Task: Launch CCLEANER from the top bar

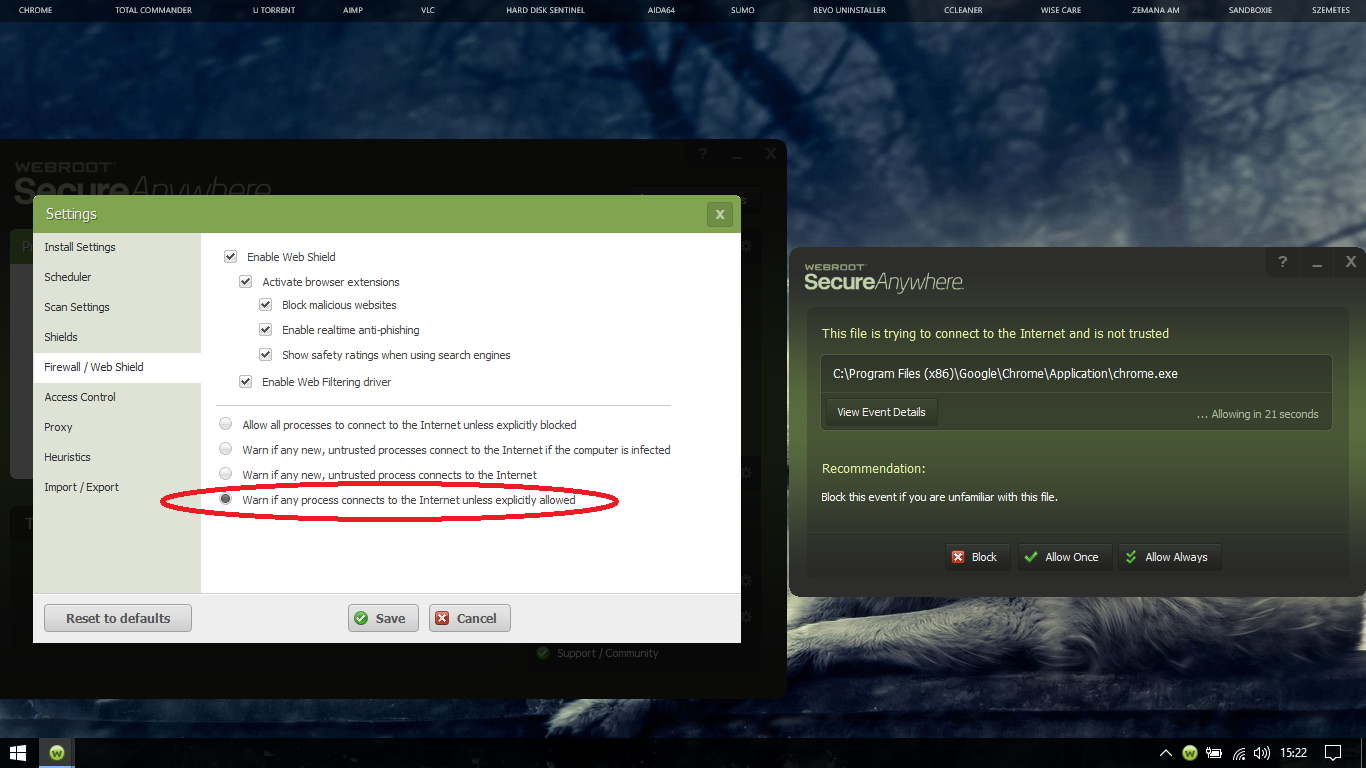Action: (x=963, y=10)
